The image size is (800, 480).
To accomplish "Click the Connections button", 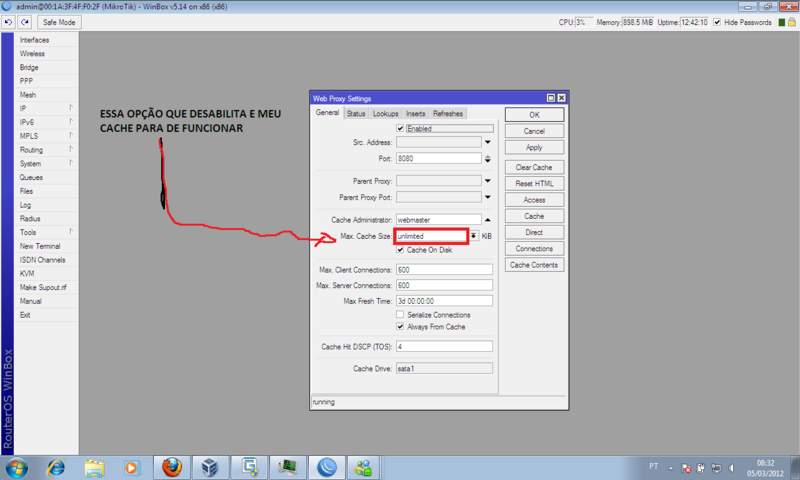I will pos(534,249).
